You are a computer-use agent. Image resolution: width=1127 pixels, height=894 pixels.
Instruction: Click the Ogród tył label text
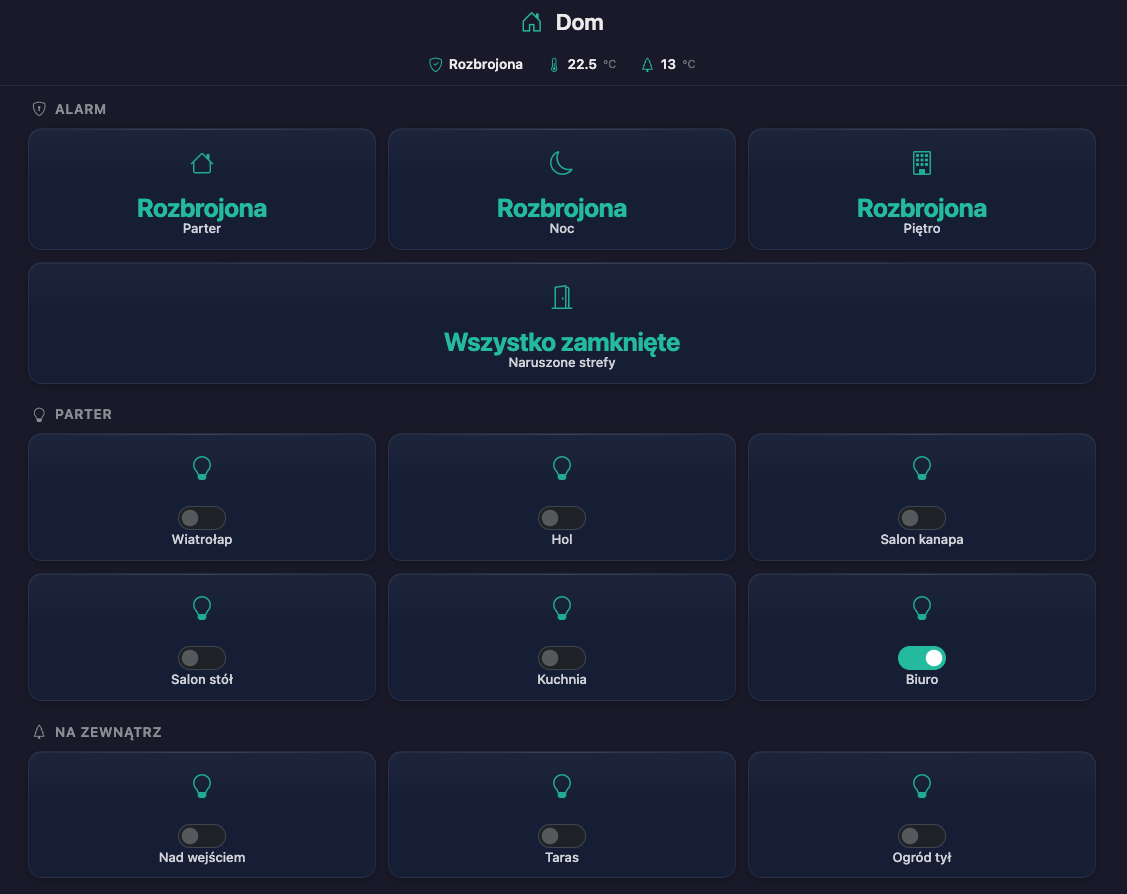(x=921, y=857)
